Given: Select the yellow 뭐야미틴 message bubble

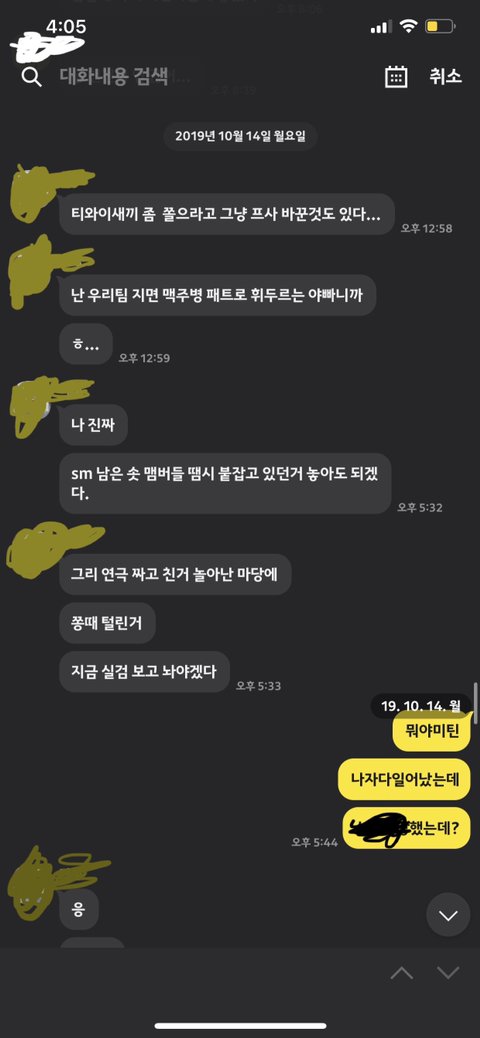Looking at the screenshot, I should (432, 731).
